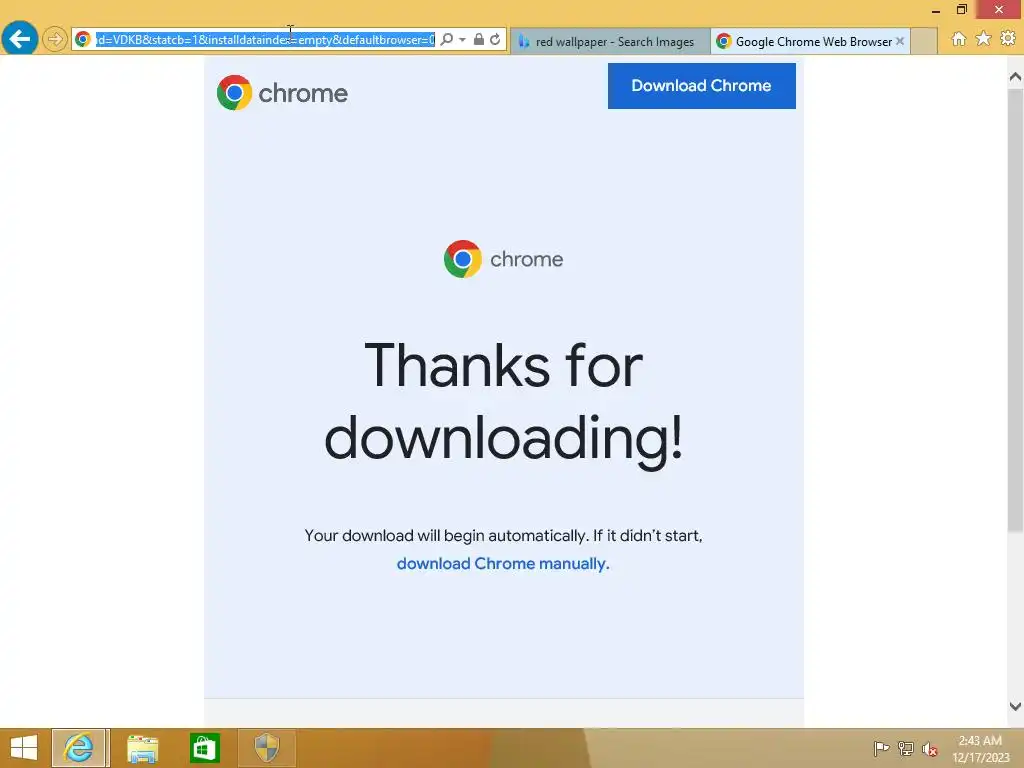This screenshot has height=768, width=1024.
Task: Open the Windows Start button
Action: (x=24, y=748)
